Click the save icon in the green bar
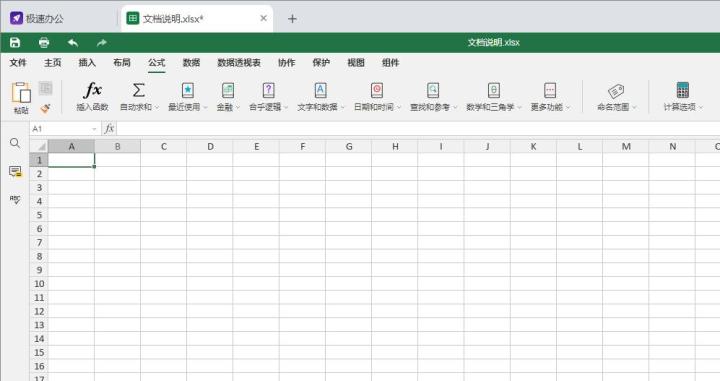The width and height of the screenshot is (720, 381). (15, 43)
